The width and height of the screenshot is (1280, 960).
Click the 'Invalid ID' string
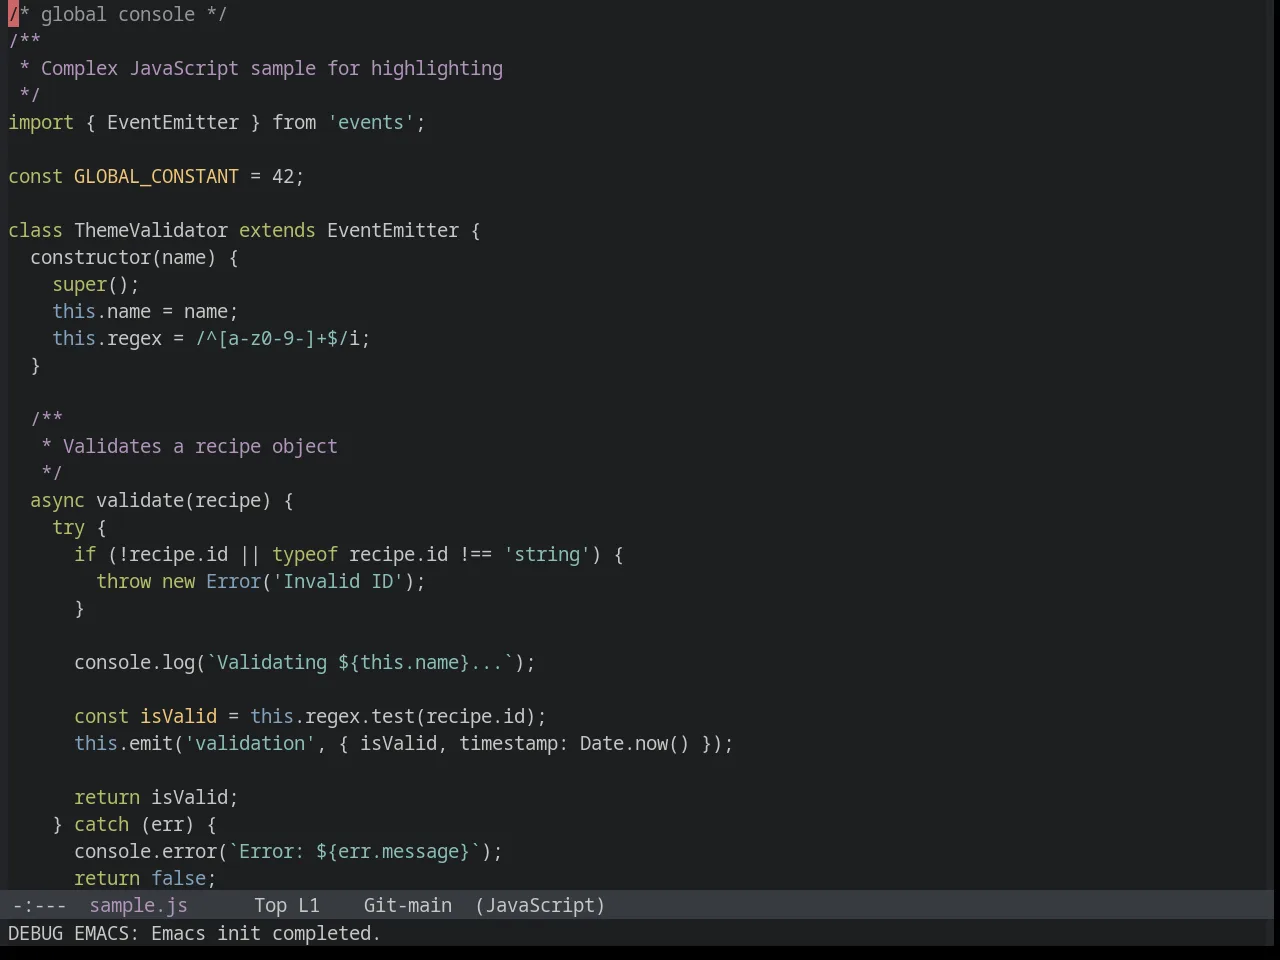click(x=338, y=581)
